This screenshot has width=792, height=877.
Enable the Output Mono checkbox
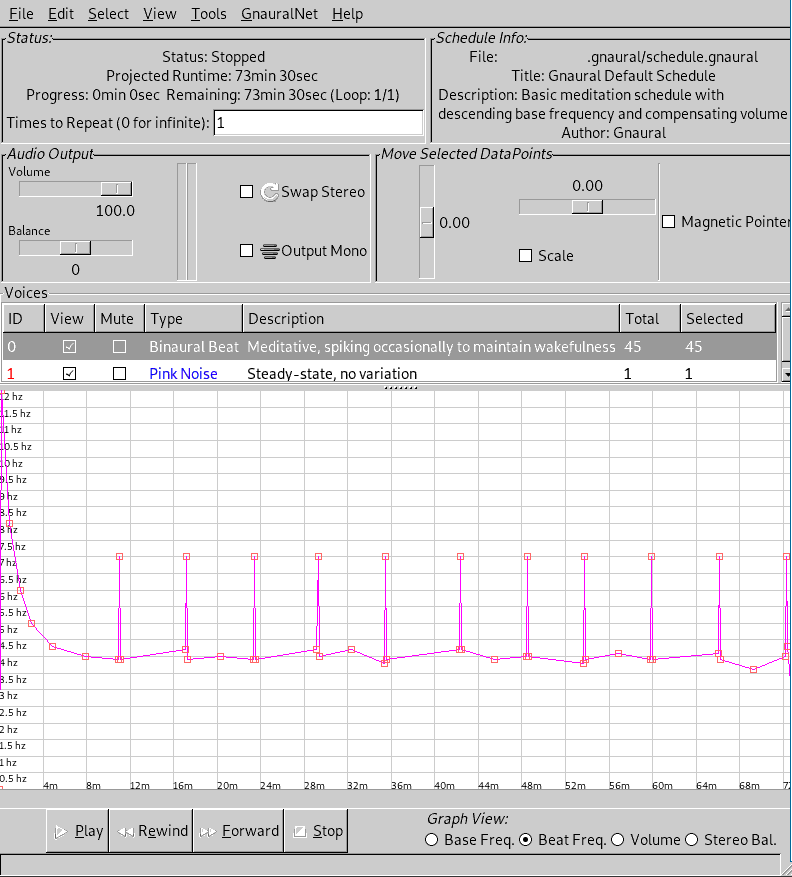click(247, 251)
